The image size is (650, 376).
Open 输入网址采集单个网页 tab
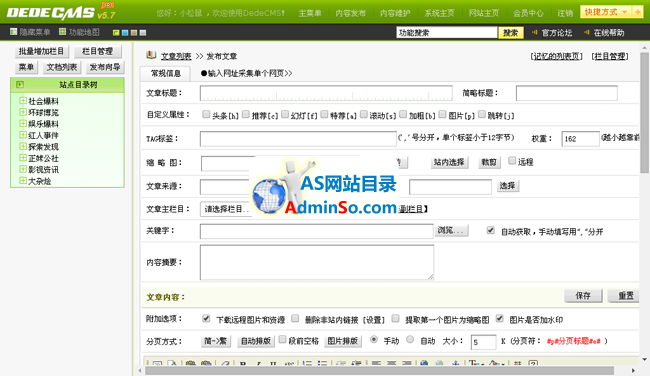point(247,73)
